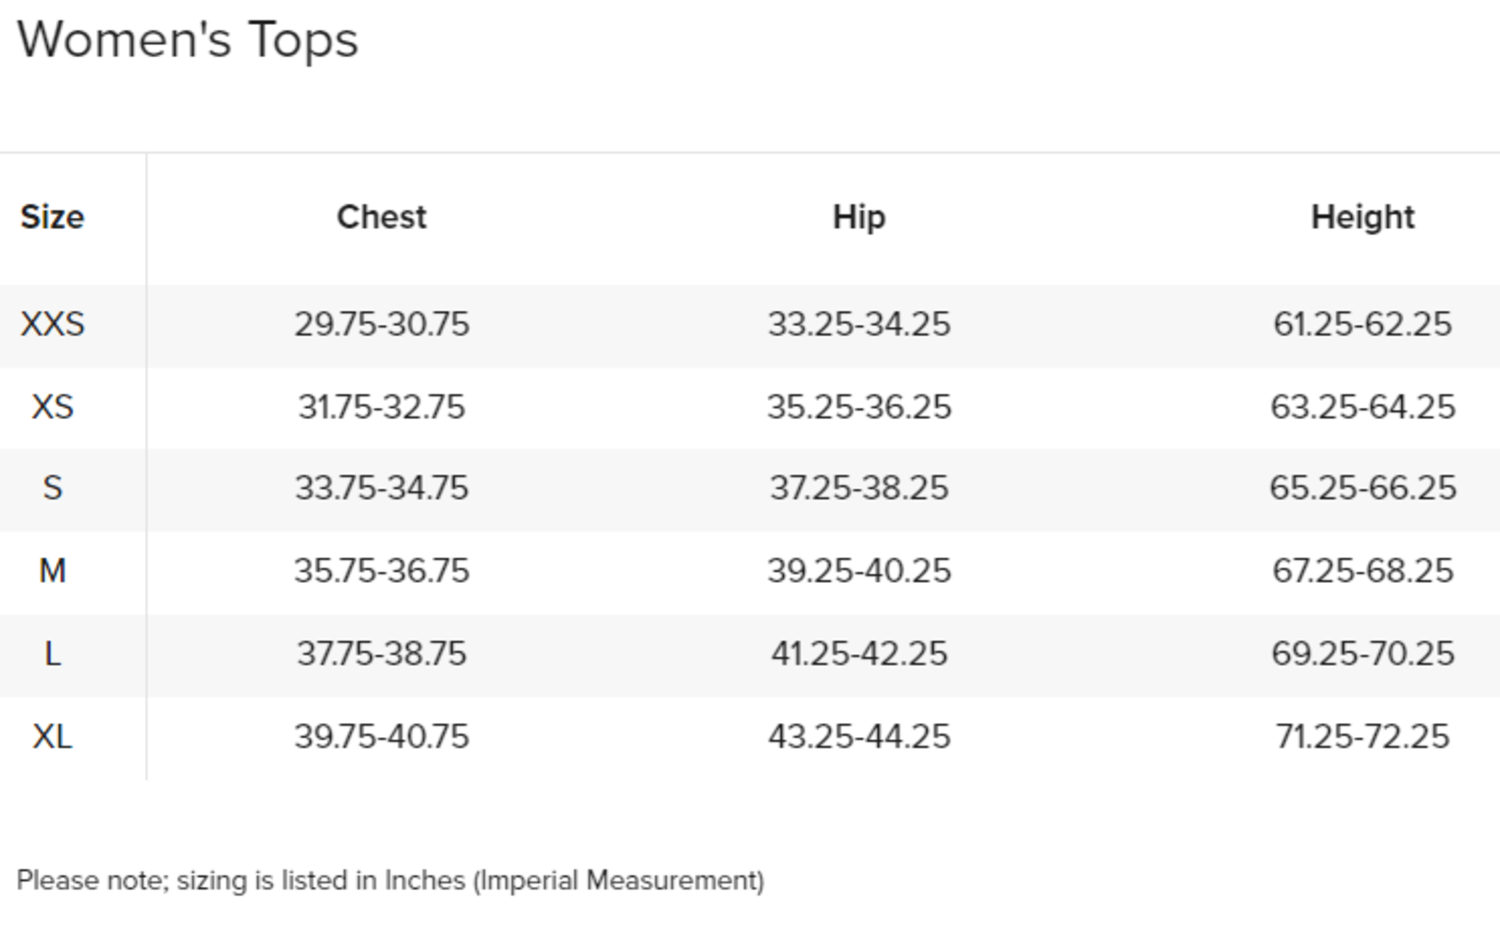The image size is (1500, 938).
Task: Click the sizing in Inches note
Action: point(390,881)
